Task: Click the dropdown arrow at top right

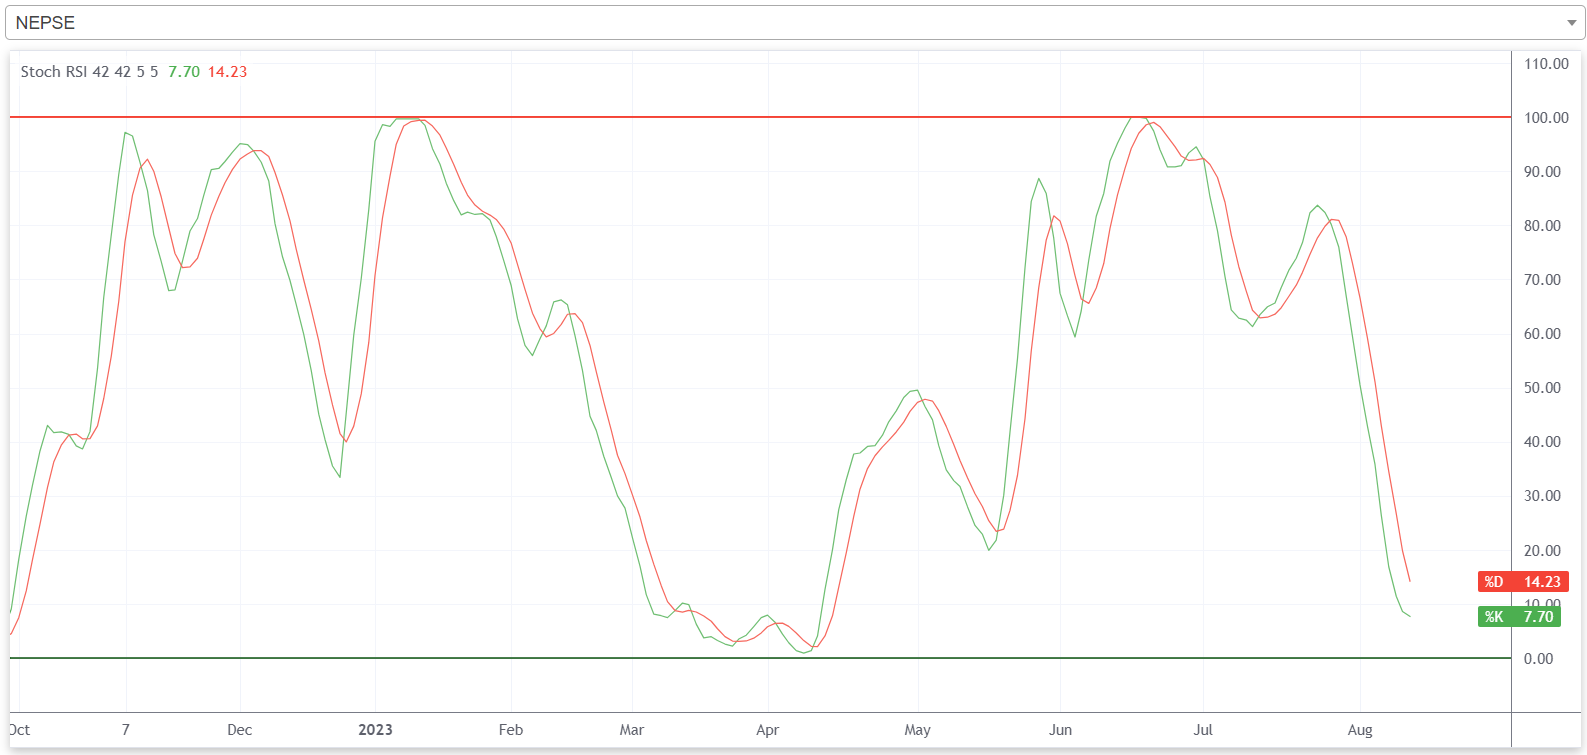Action: (1571, 23)
